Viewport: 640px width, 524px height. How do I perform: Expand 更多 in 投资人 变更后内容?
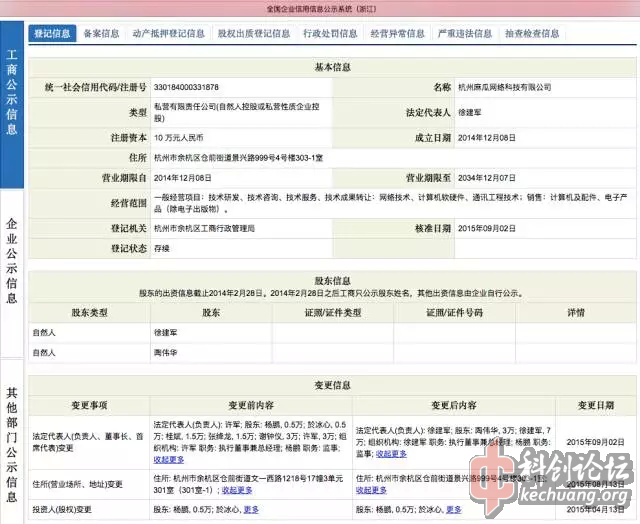tap(453, 509)
